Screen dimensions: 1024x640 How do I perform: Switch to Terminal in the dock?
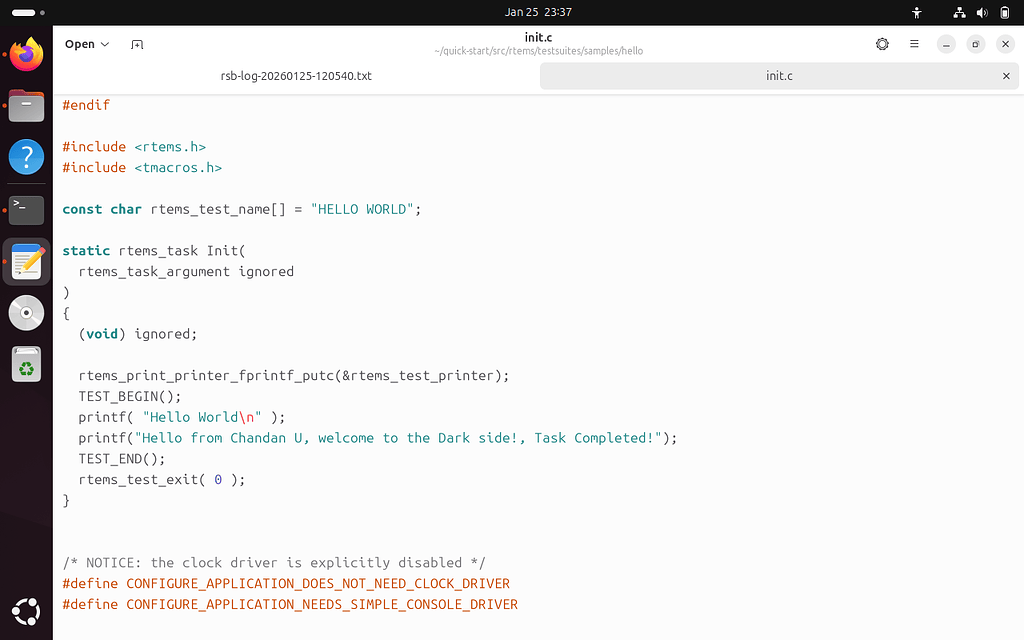point(26,210)
